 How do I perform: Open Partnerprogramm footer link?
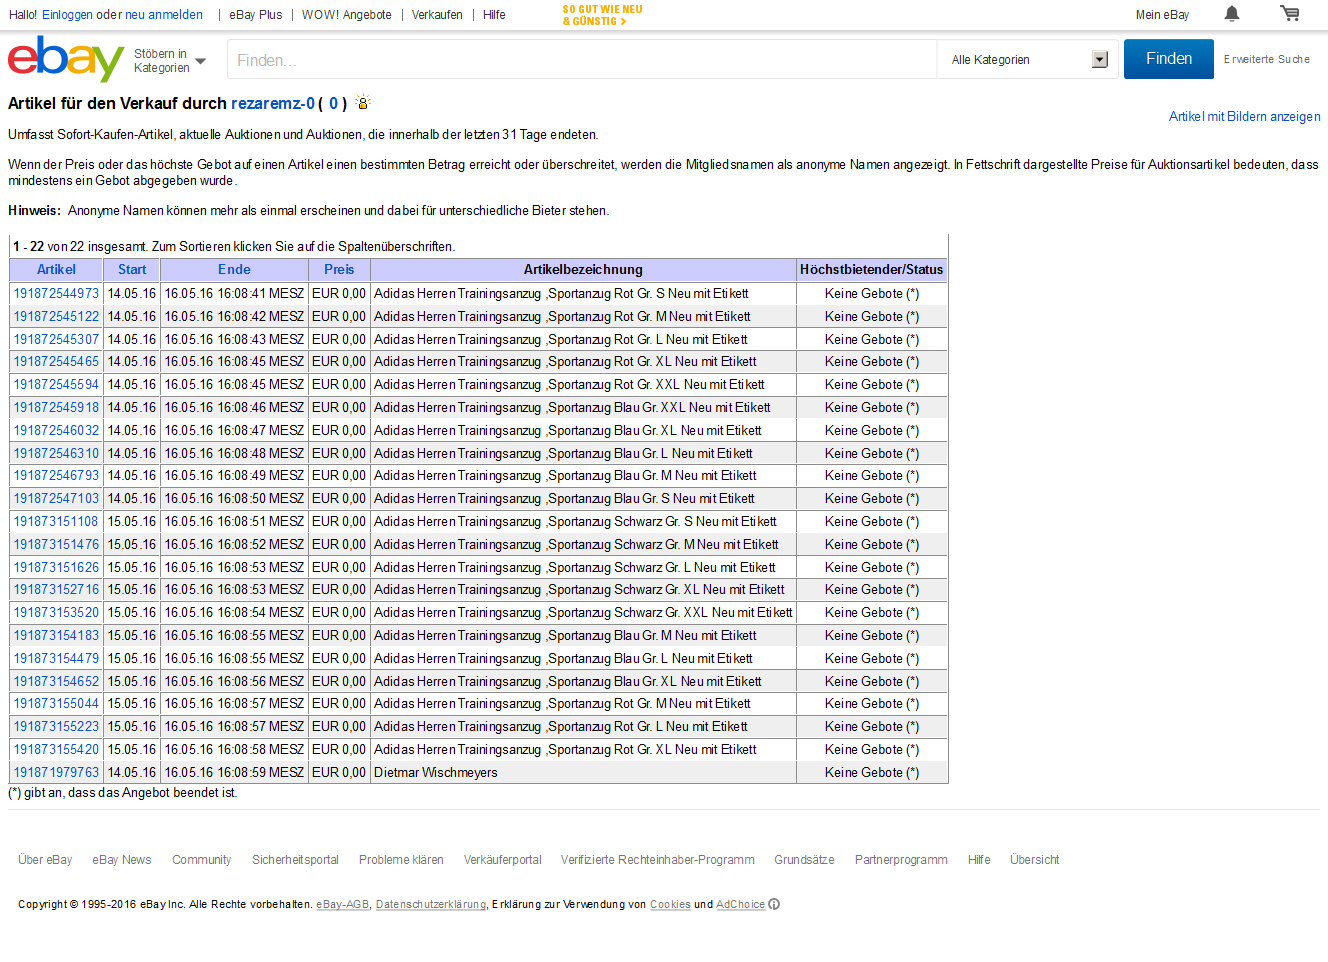coord(901,860)
